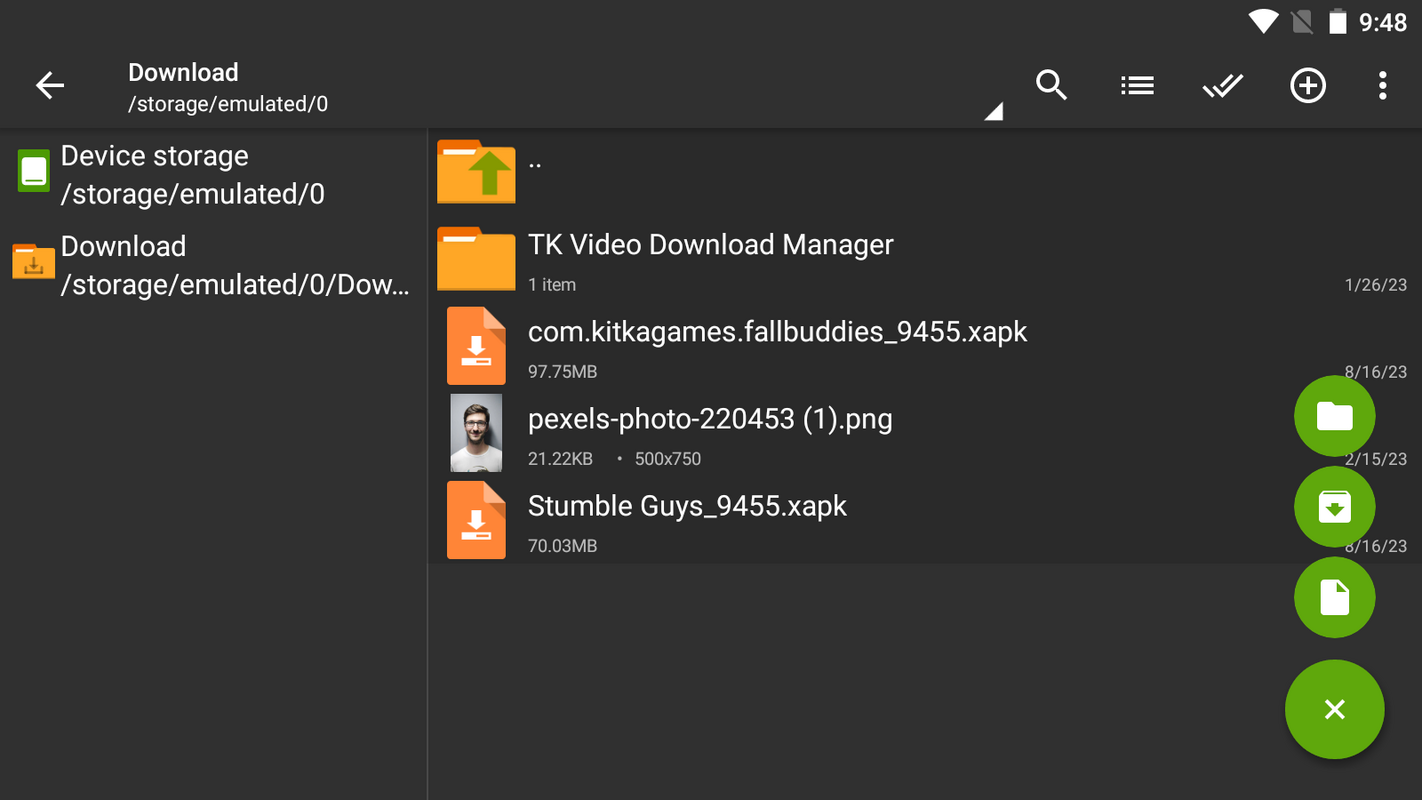Open the pexels-photo-220453 image thumbnail
The height and width of the screenshot is (800, 1422).
(x=476, y=433)
